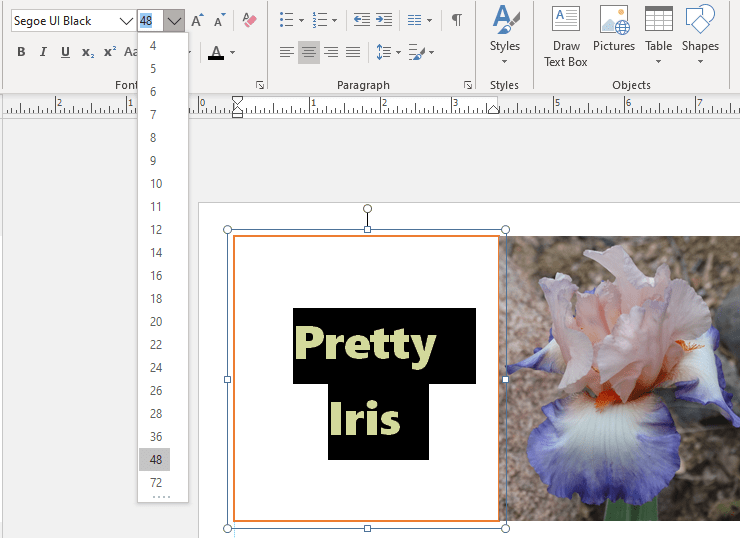Click the Draw Text Box button
The height and width of the screenshot is (538, 740).
click(566, 34)
